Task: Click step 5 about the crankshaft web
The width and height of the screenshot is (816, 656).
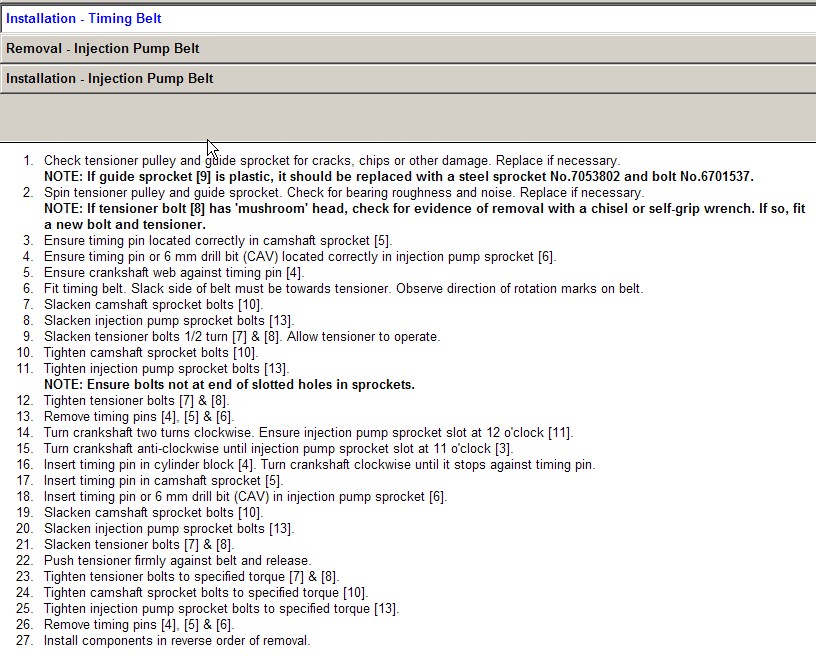Action: (173, 272)
